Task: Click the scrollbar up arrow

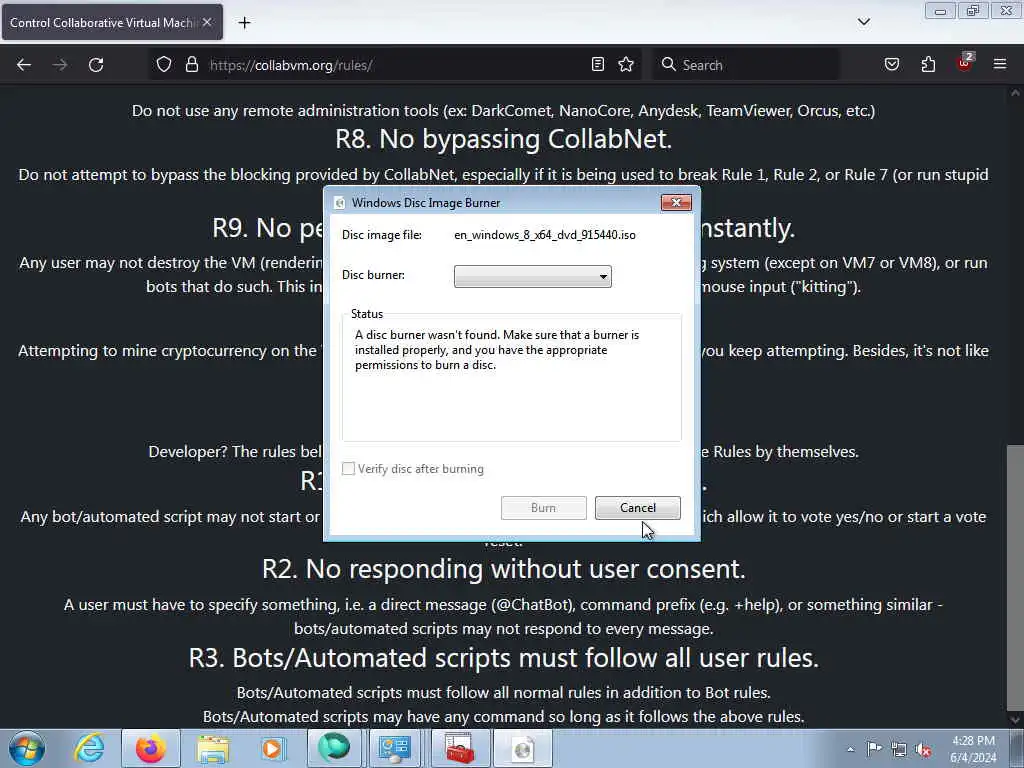Action: (1015, 93)
